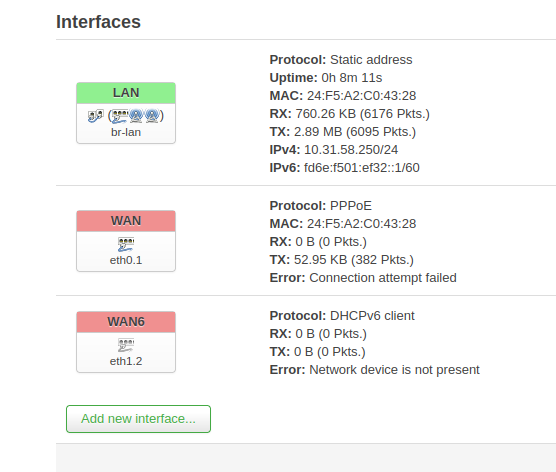Click the greyed ethernet icon above eth1.2
Viewport: 556px width, 472px height.
(x=126, y=345)
